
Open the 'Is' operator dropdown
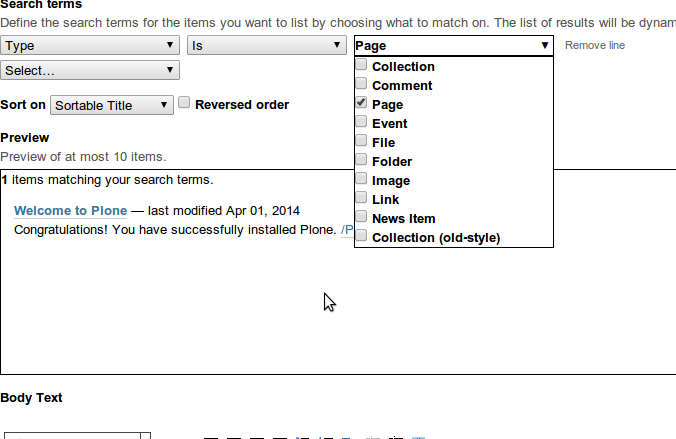click(x=266, y=45)
